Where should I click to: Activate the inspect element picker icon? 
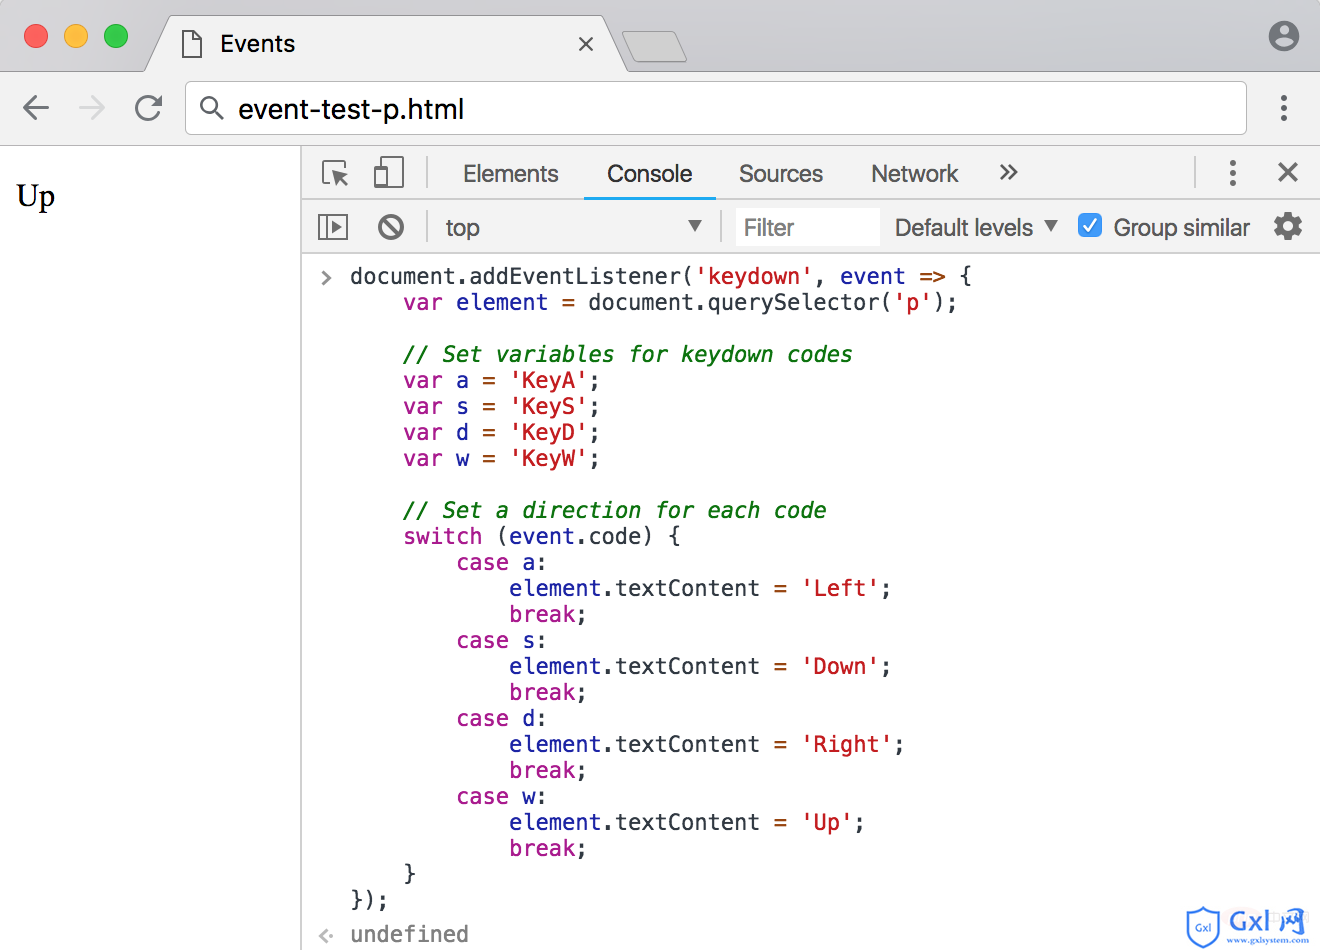[335, 173]
